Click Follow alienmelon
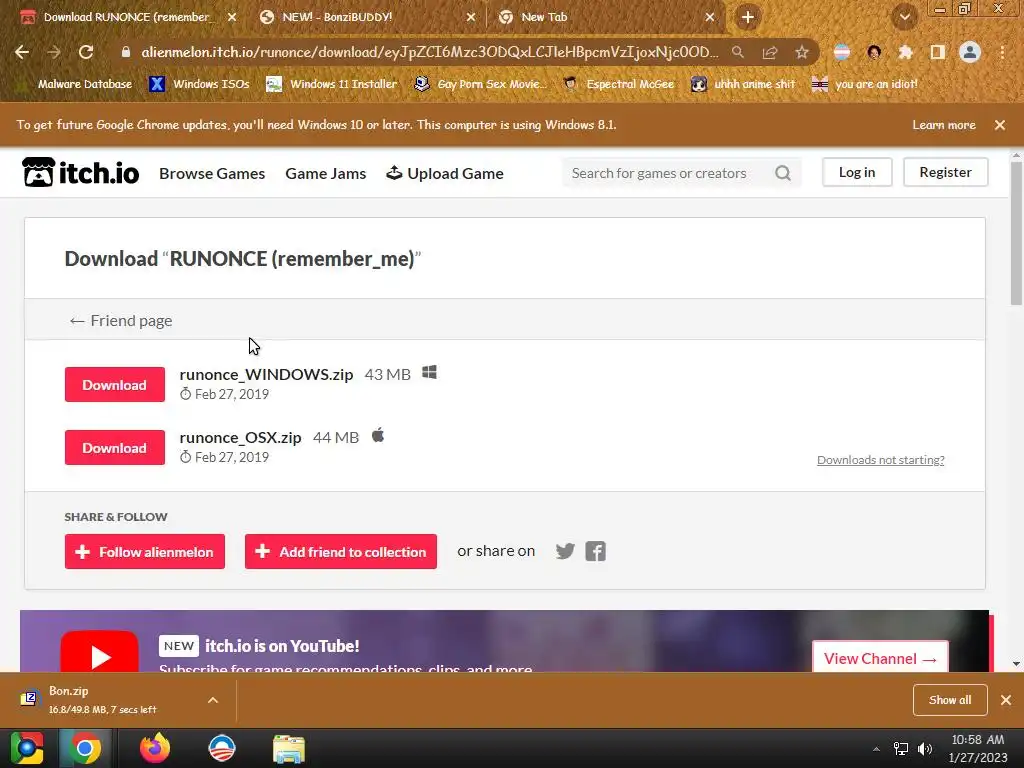1024x768 pixels. click(145, 552)
